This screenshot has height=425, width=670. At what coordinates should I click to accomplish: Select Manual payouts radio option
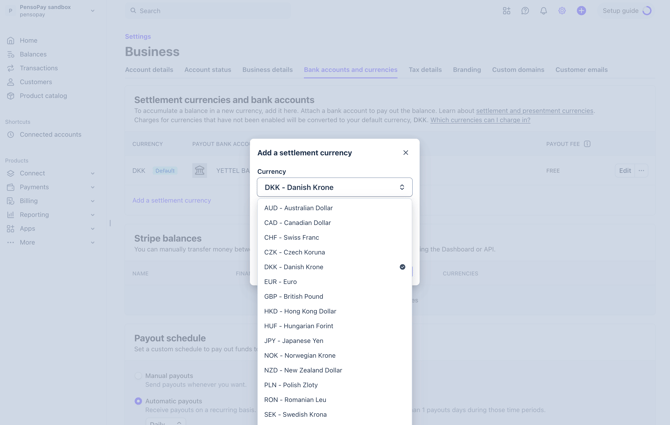[138, 376]
